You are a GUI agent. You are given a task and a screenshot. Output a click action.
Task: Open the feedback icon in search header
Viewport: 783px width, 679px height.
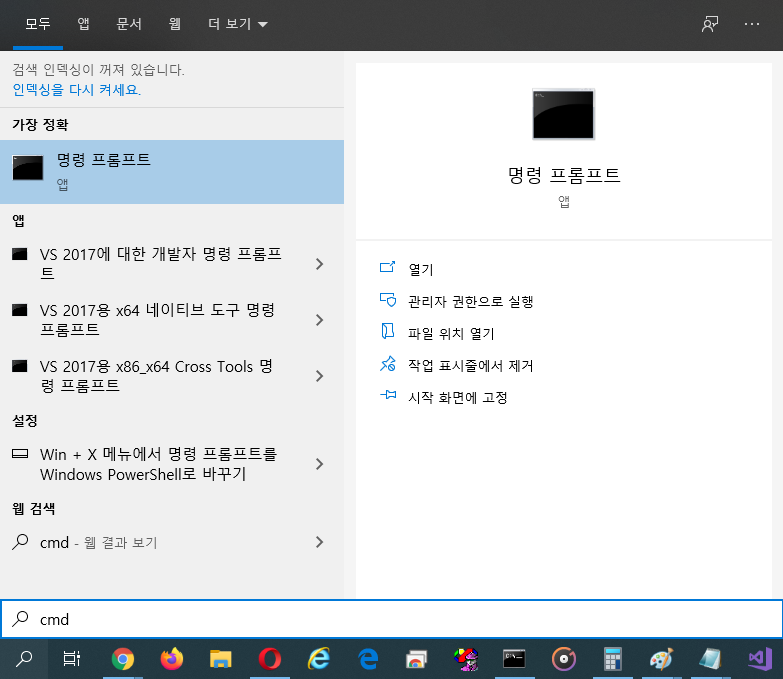click(710, 24)
